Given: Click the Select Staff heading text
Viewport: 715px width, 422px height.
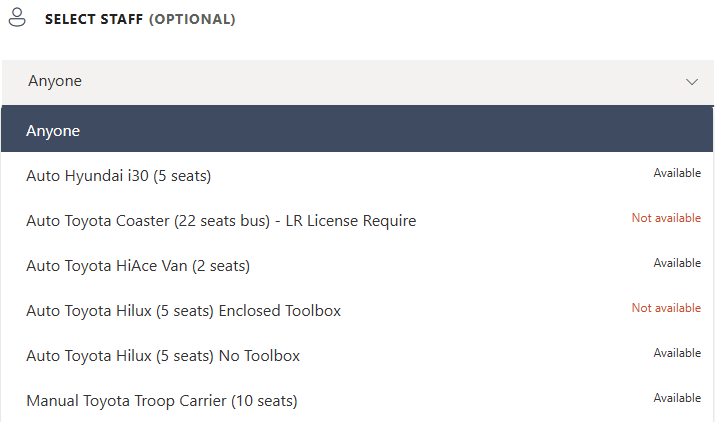Looking at the screenshot, I should coord(95,19).
